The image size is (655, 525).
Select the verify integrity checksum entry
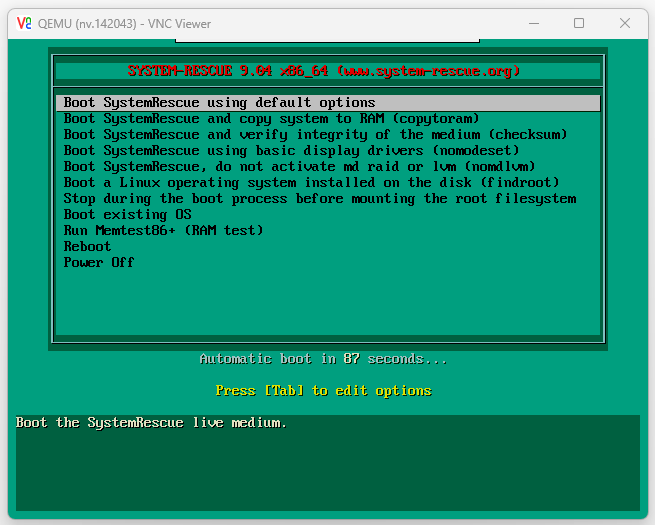315,135
